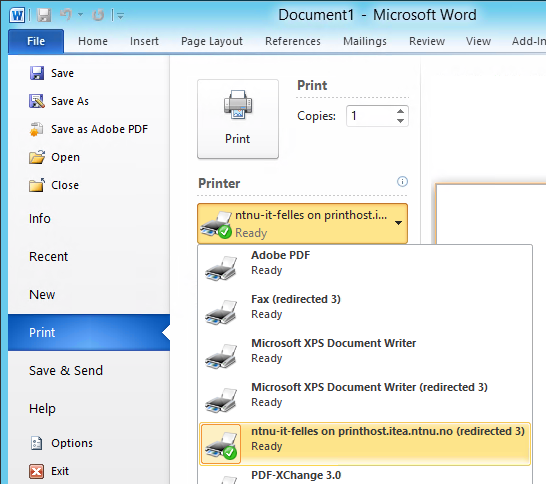
Task: Click the Adobe PDF printer icon
Action: pyautogui.click(x=221, y=268)
